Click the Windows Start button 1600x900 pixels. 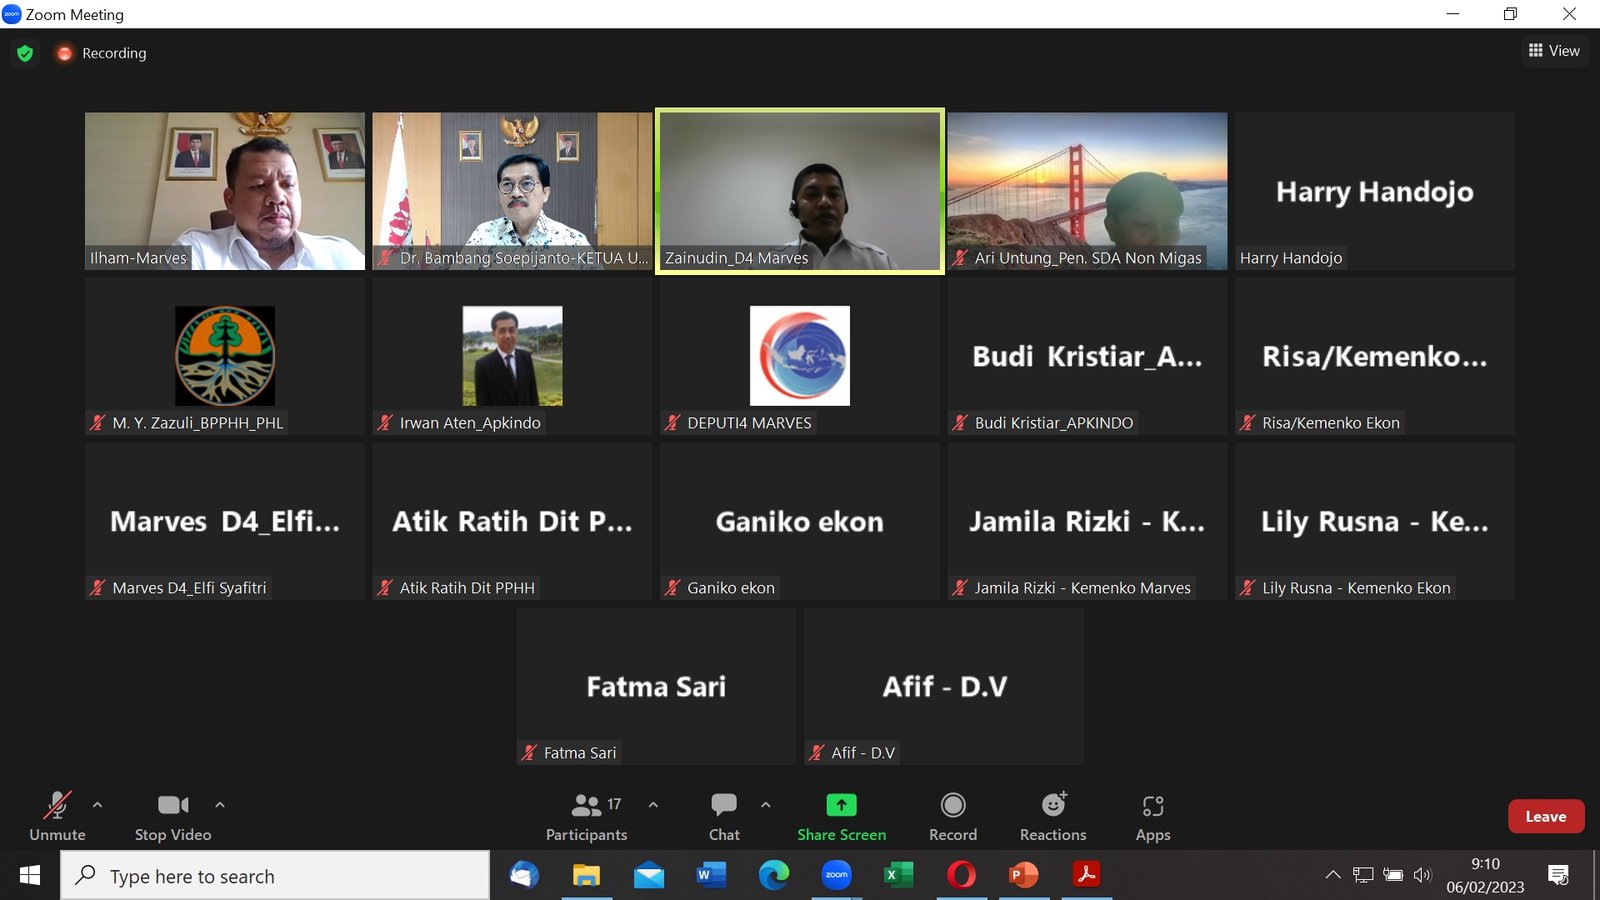coord(30,876)
